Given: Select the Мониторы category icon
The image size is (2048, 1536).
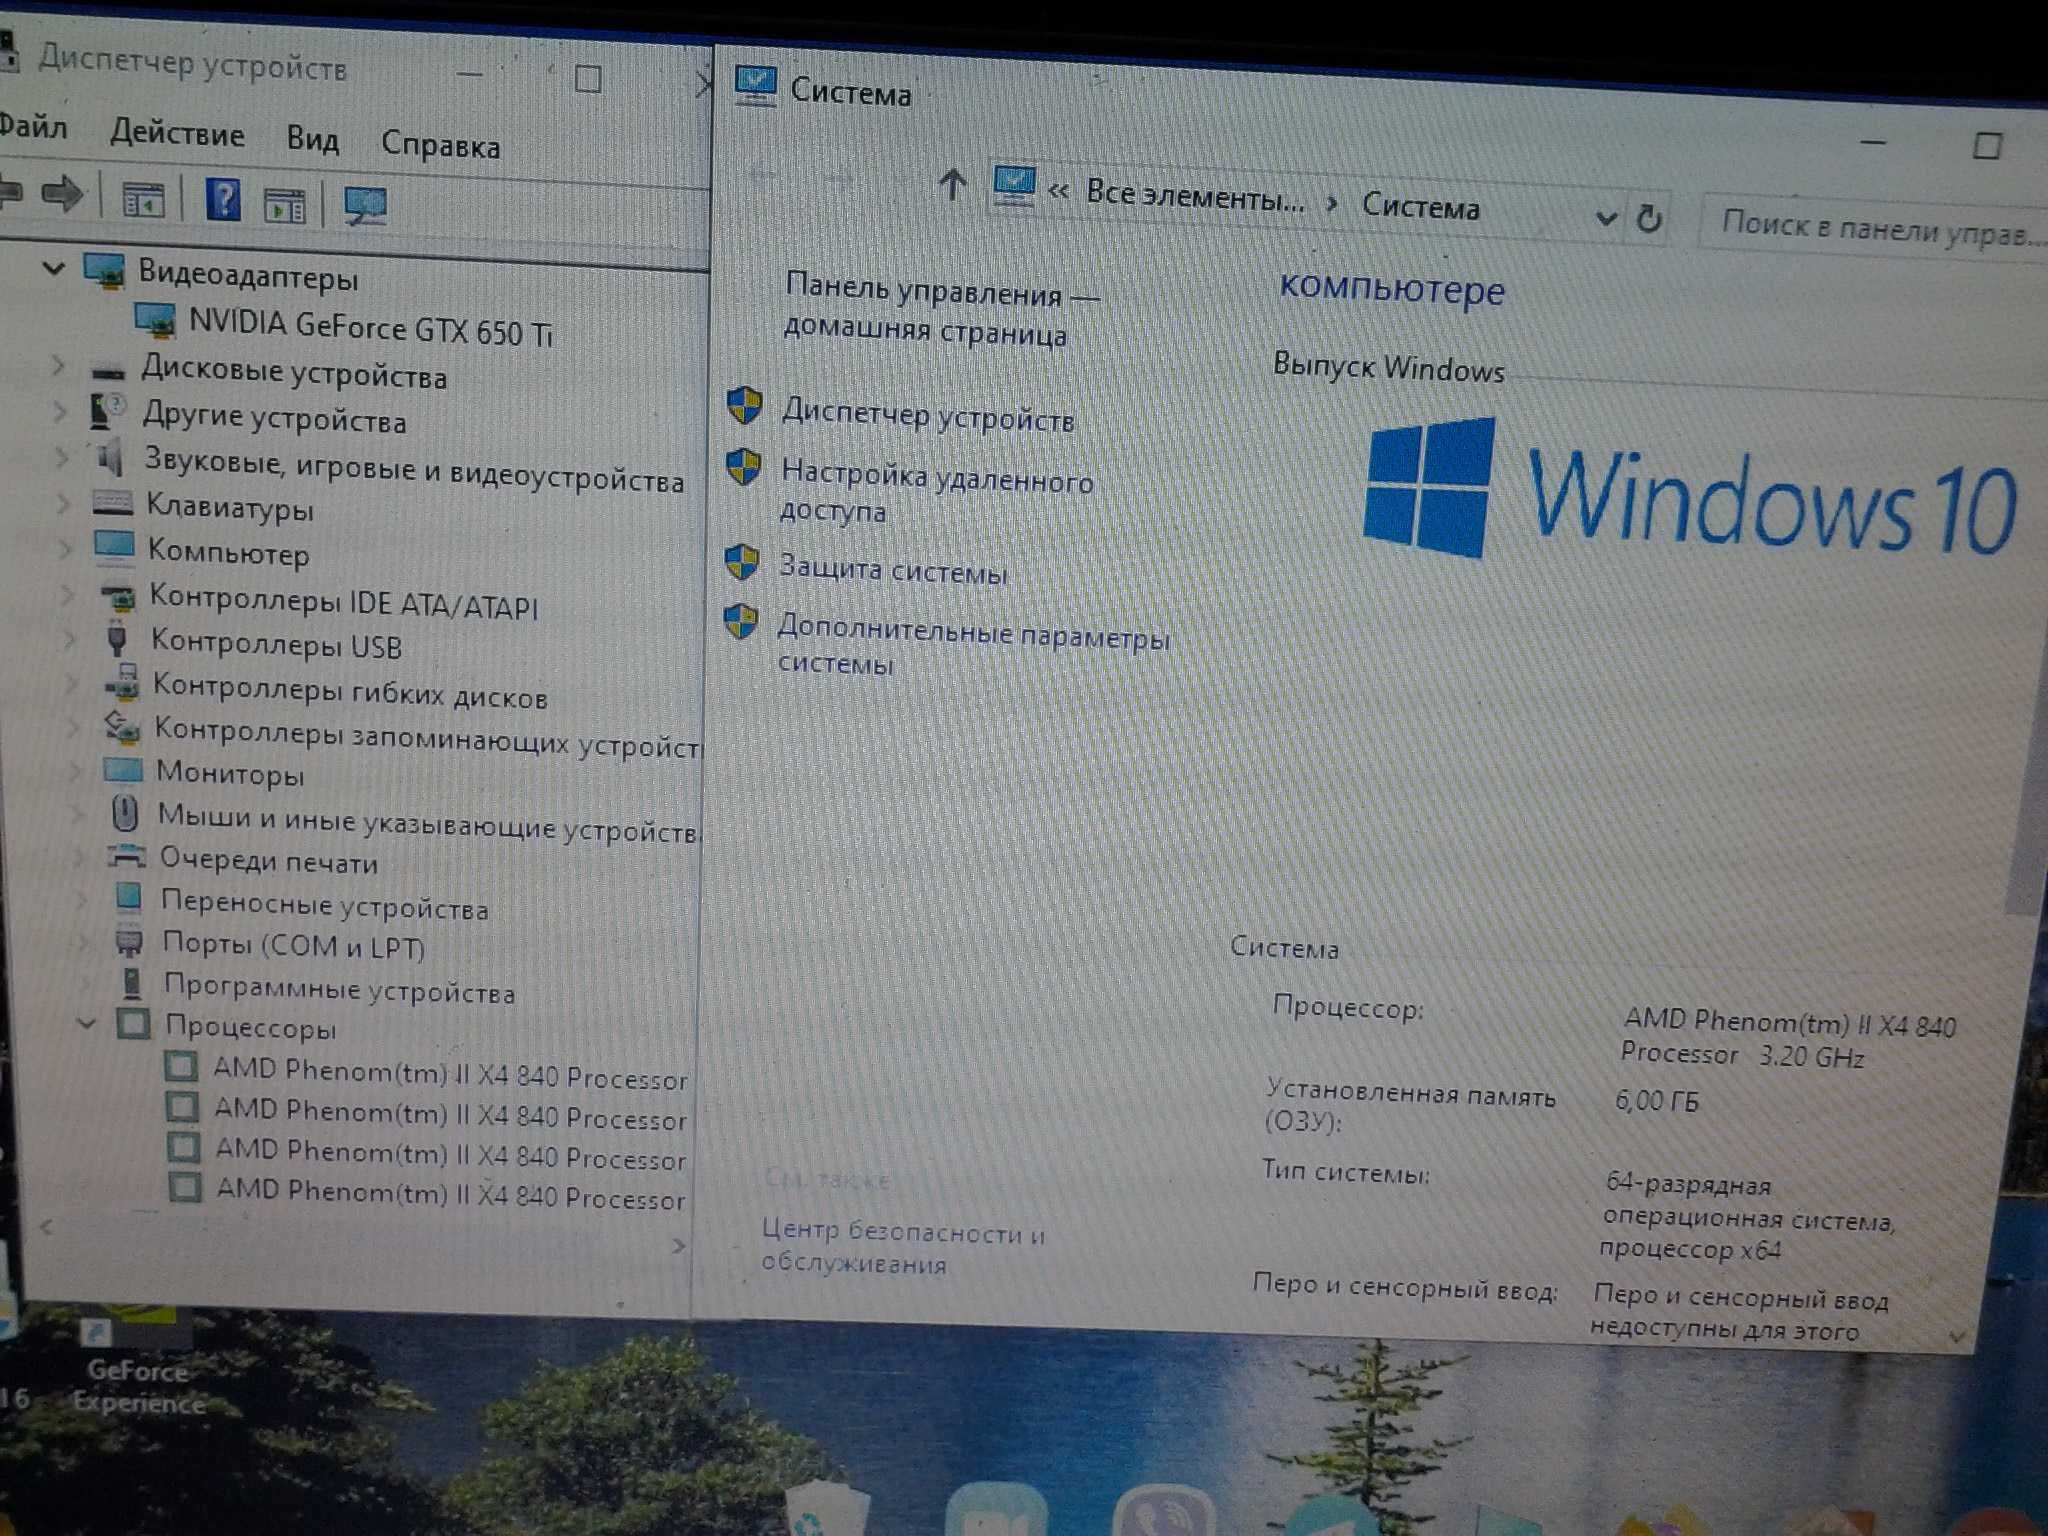Looking at the screenshot, I should [x=122, y=769].
